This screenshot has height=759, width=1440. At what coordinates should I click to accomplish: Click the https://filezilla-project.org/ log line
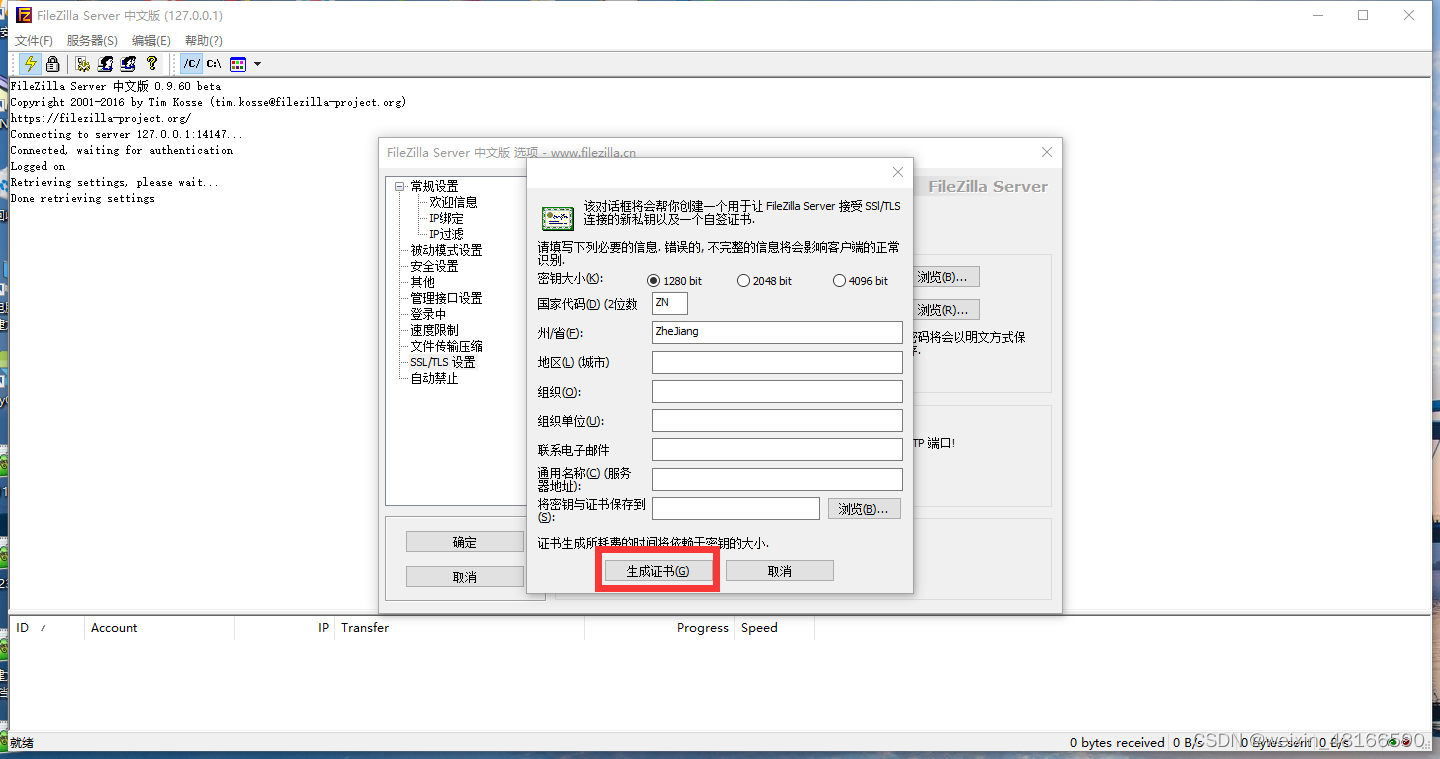[x=100, y=118]
